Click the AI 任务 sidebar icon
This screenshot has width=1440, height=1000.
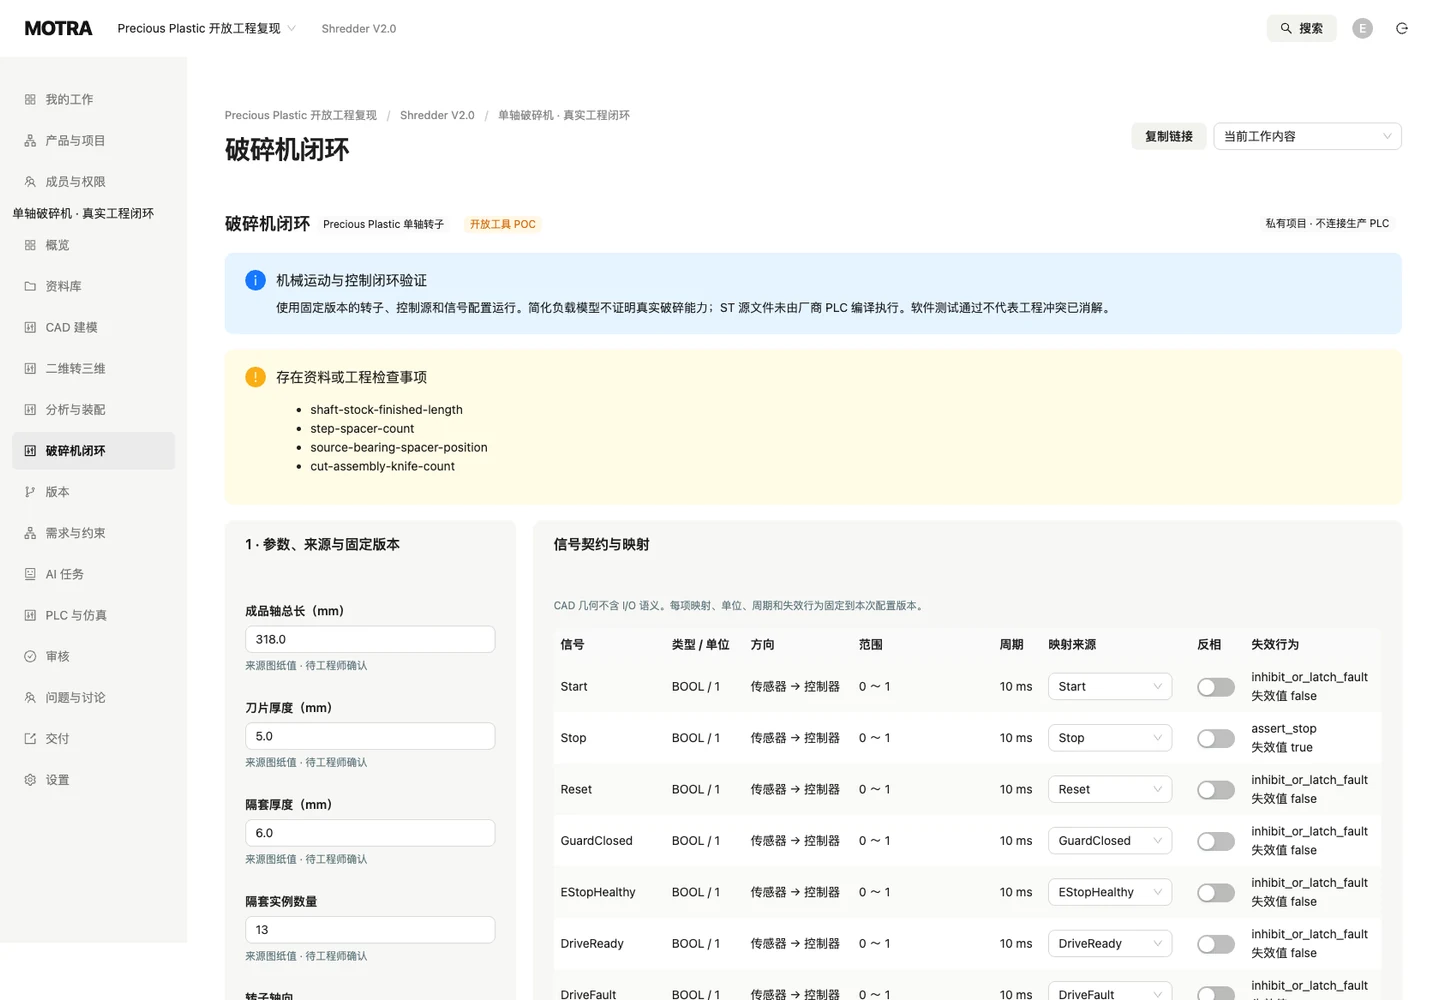click(x=30, y=574)
